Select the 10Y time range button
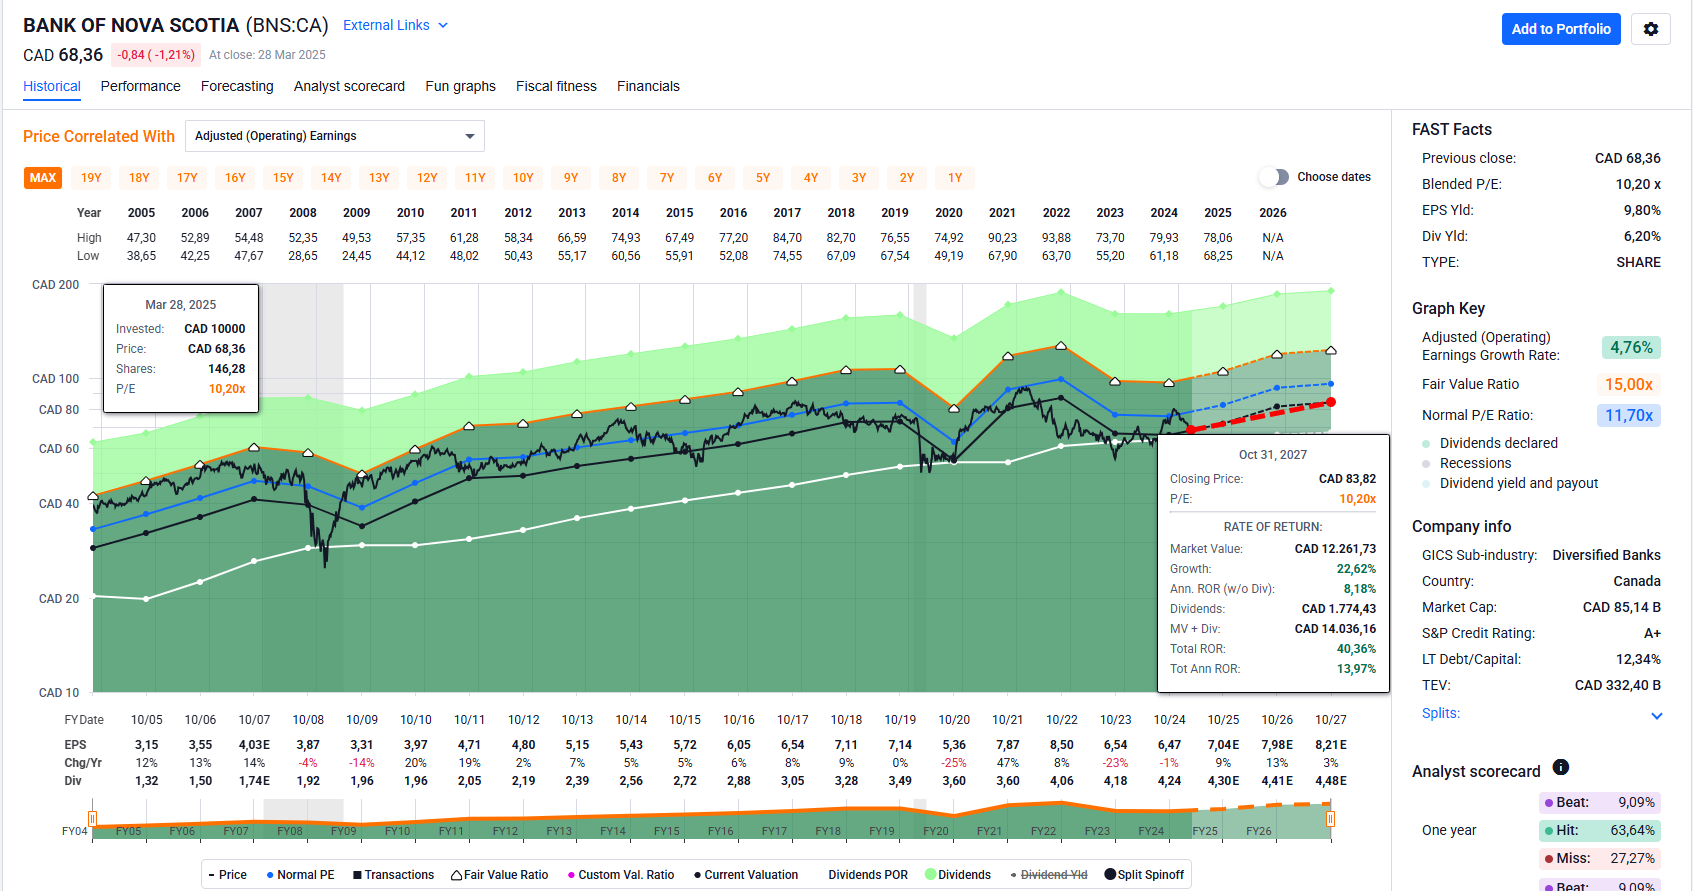Image resolution: width=1693 pixels, height=891 pixels. (523, 178)
